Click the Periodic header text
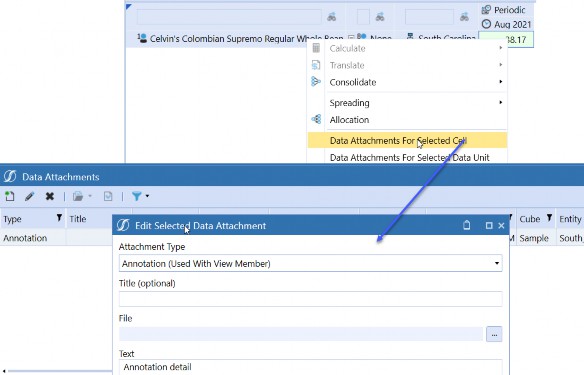 click(510, 10)
